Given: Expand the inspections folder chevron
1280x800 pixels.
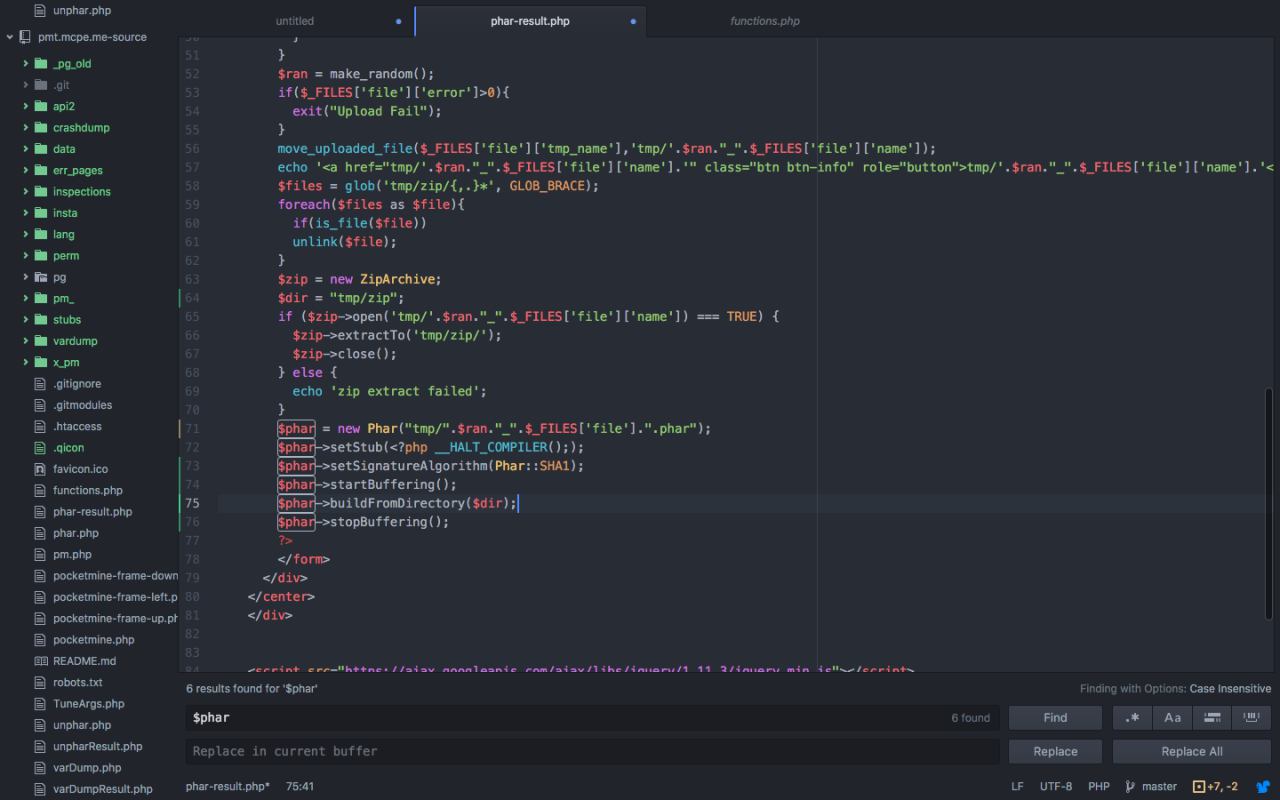Looking at the screenshot, I should pos(26,192).
